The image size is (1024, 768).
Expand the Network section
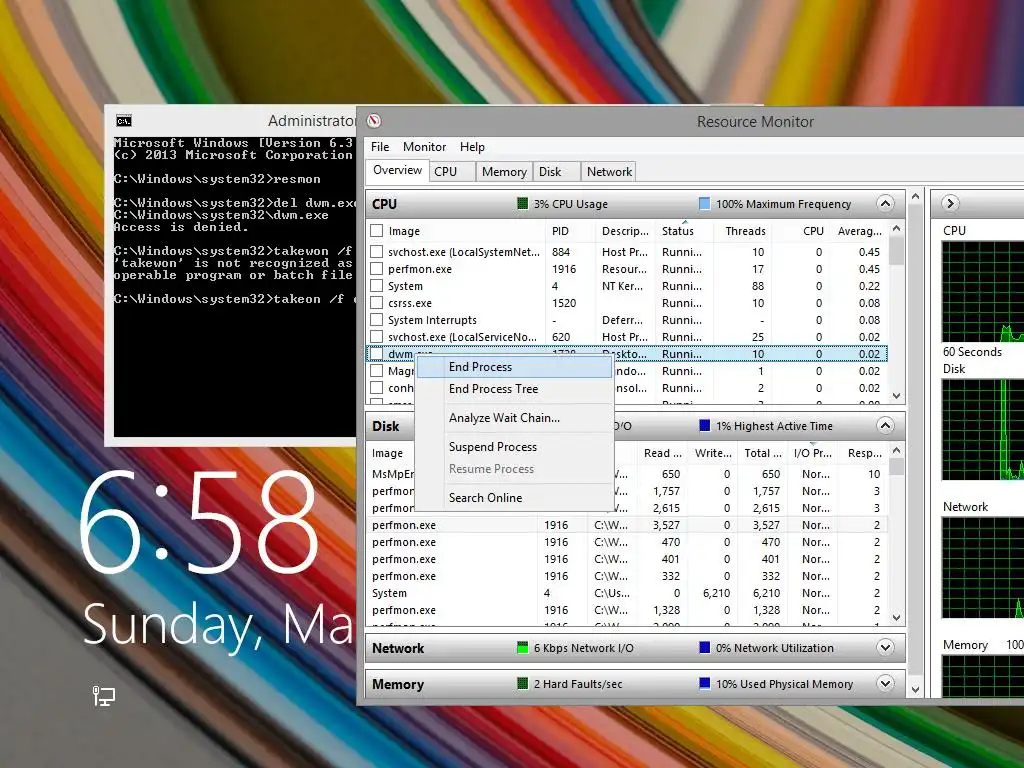point(885,648)
